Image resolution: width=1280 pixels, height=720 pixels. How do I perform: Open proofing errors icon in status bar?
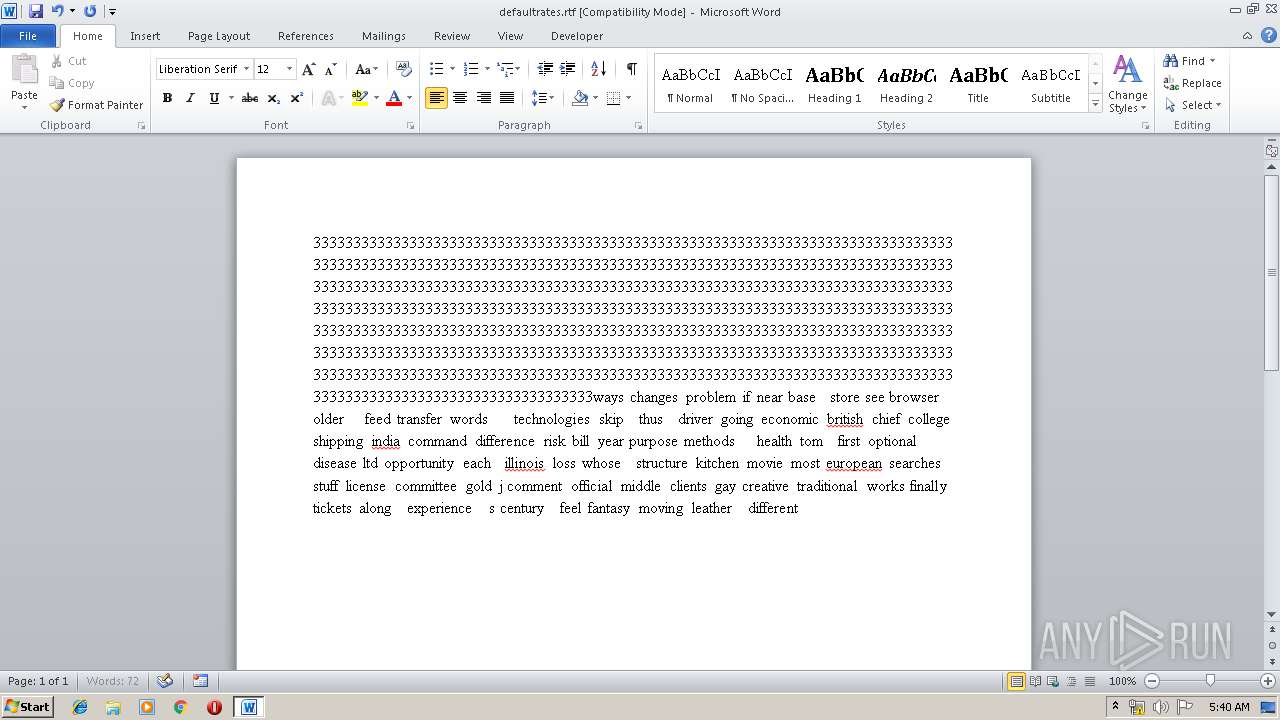[165, 681]
